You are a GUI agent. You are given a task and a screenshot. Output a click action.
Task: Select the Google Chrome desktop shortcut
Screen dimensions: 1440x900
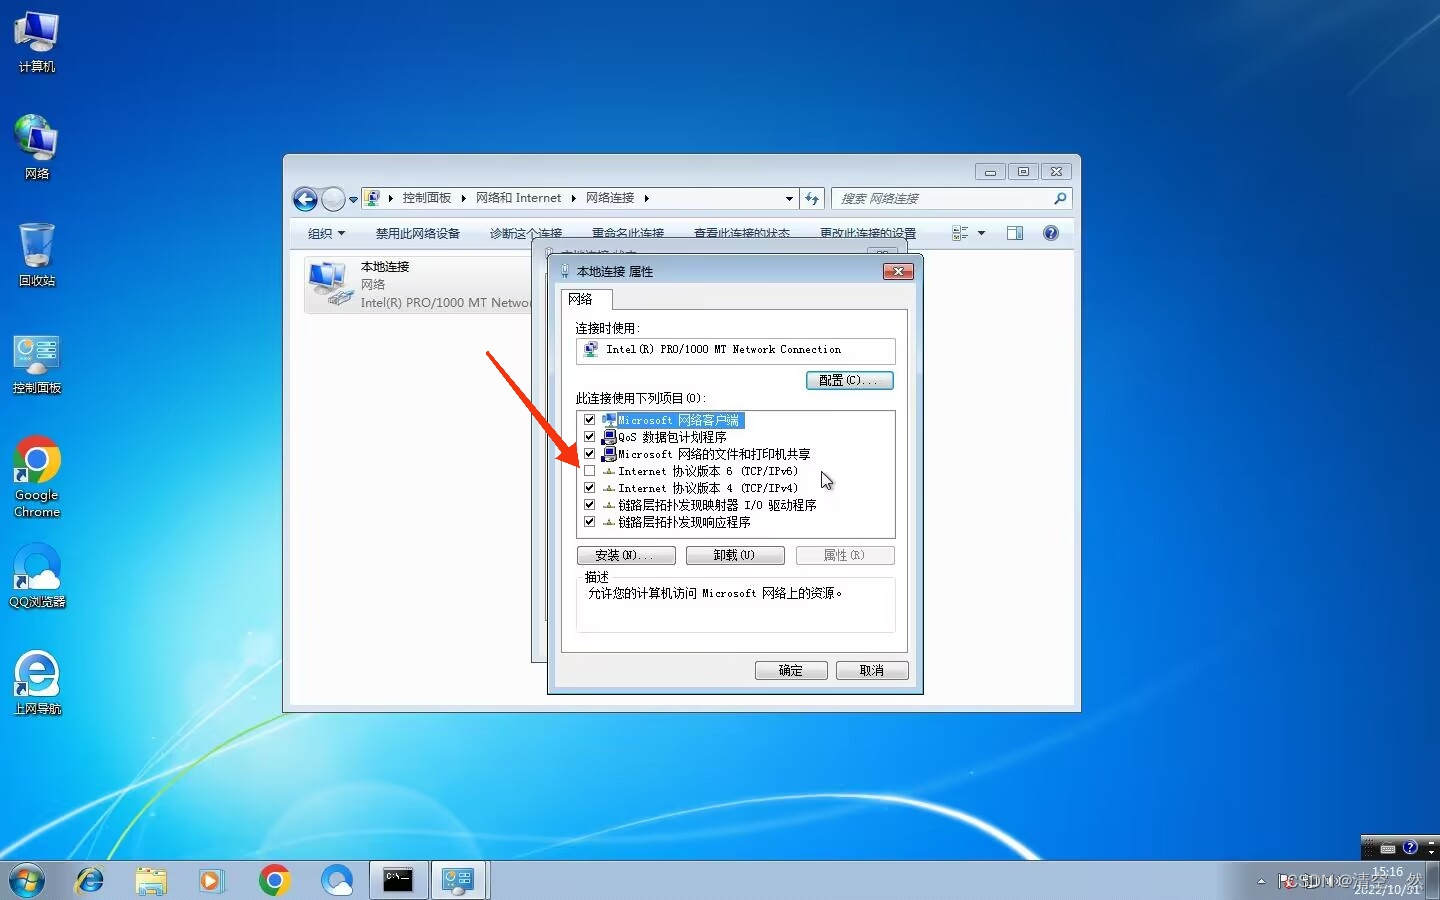37,477
